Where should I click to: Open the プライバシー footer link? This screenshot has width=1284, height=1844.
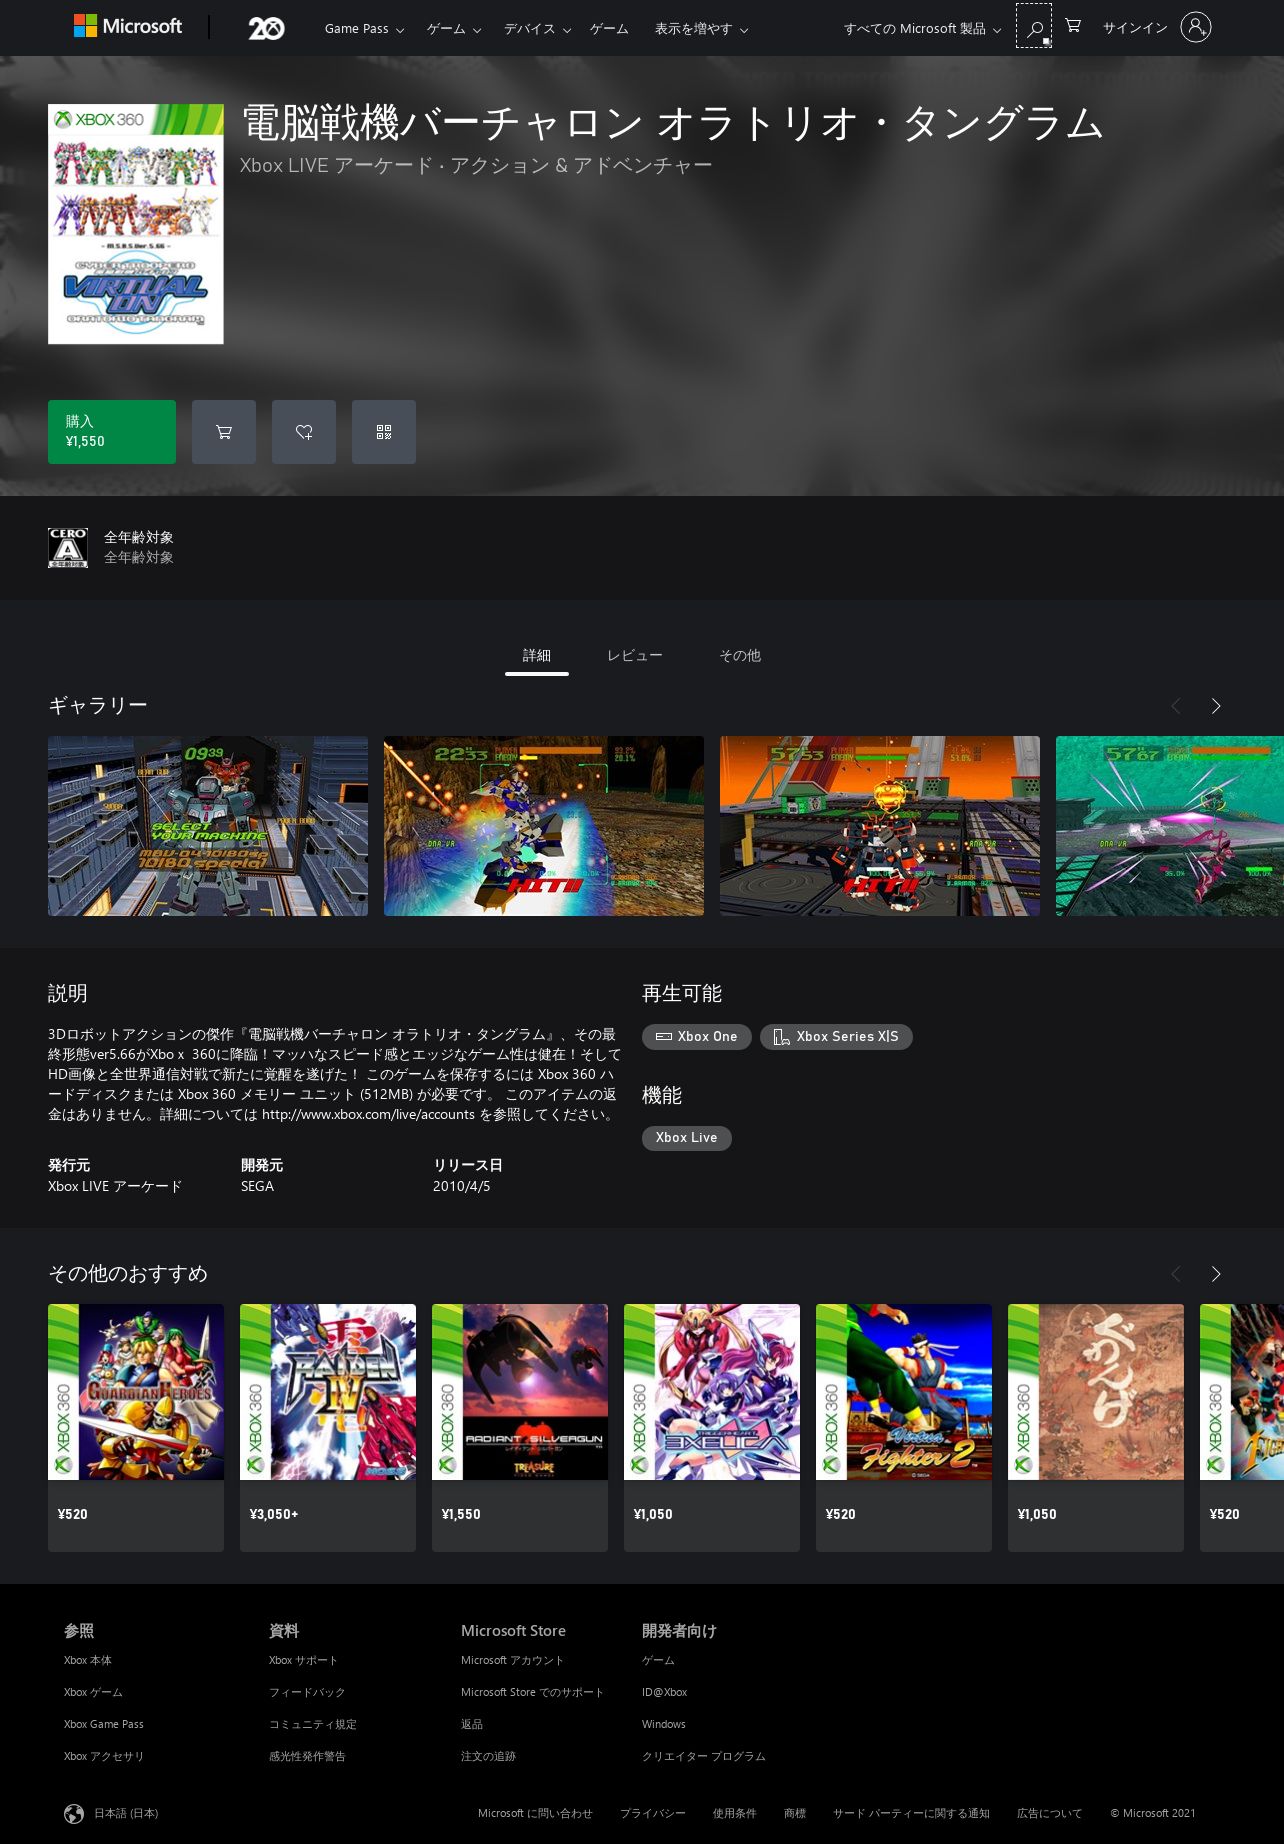[653, 1814]
